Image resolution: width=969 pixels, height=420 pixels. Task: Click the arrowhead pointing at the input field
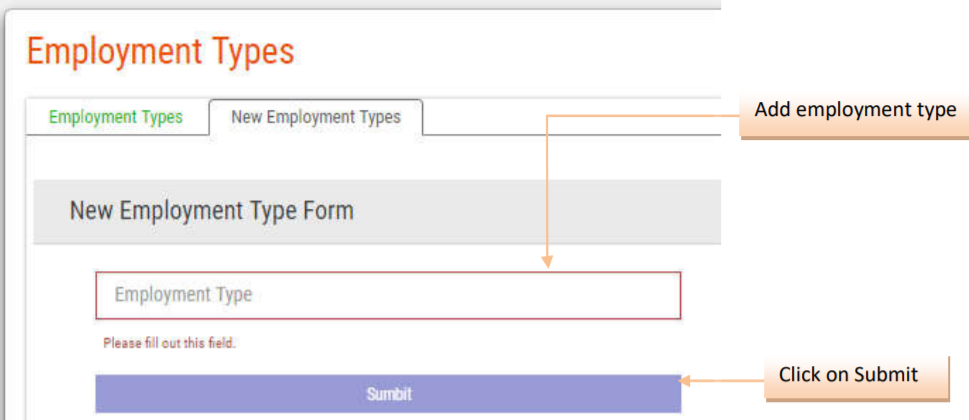pos(547,262)
